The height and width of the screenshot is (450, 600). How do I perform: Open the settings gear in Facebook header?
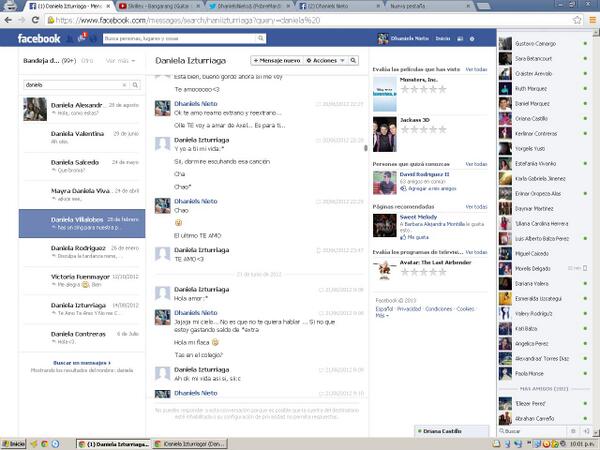[x=472, y=39]
